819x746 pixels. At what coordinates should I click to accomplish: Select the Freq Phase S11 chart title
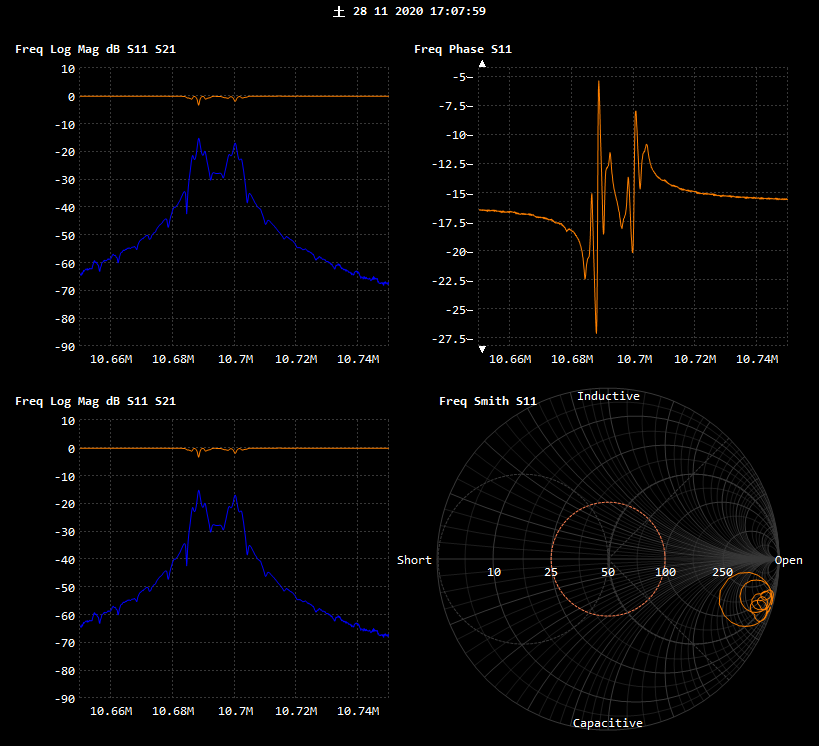pos(463,49)
